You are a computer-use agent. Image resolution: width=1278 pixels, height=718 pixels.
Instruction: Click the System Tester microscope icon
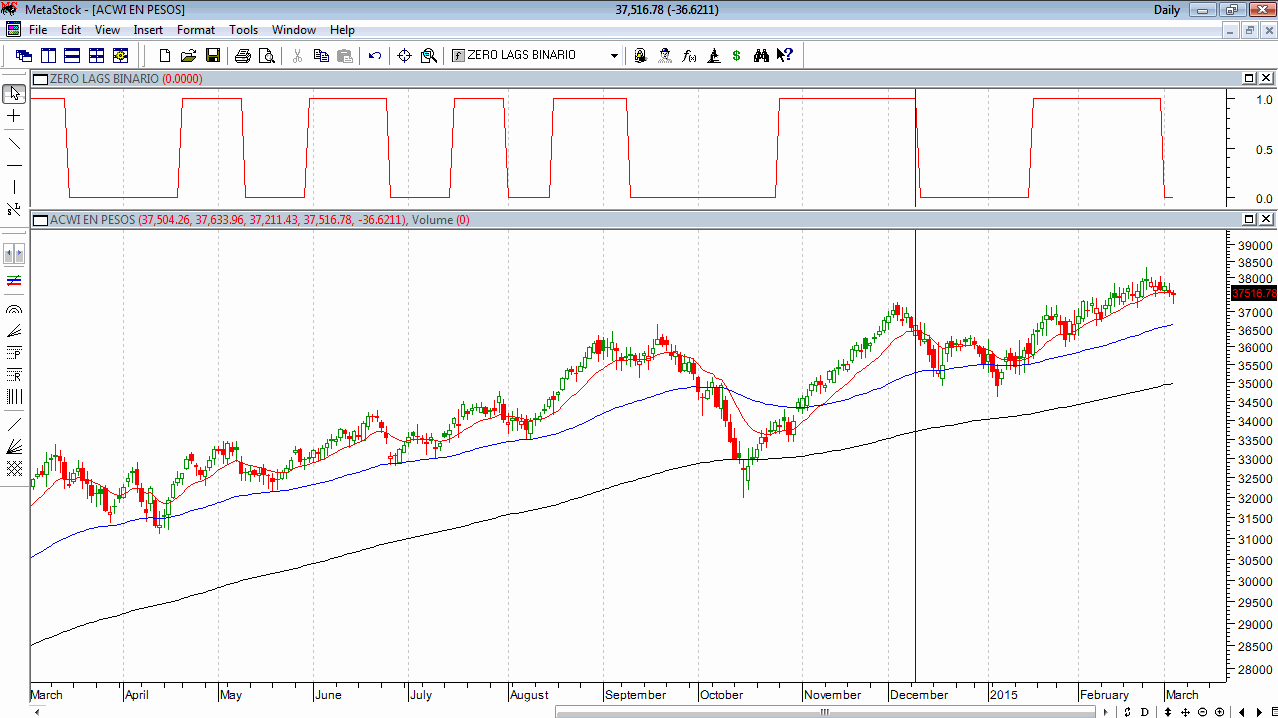[713, 56]
